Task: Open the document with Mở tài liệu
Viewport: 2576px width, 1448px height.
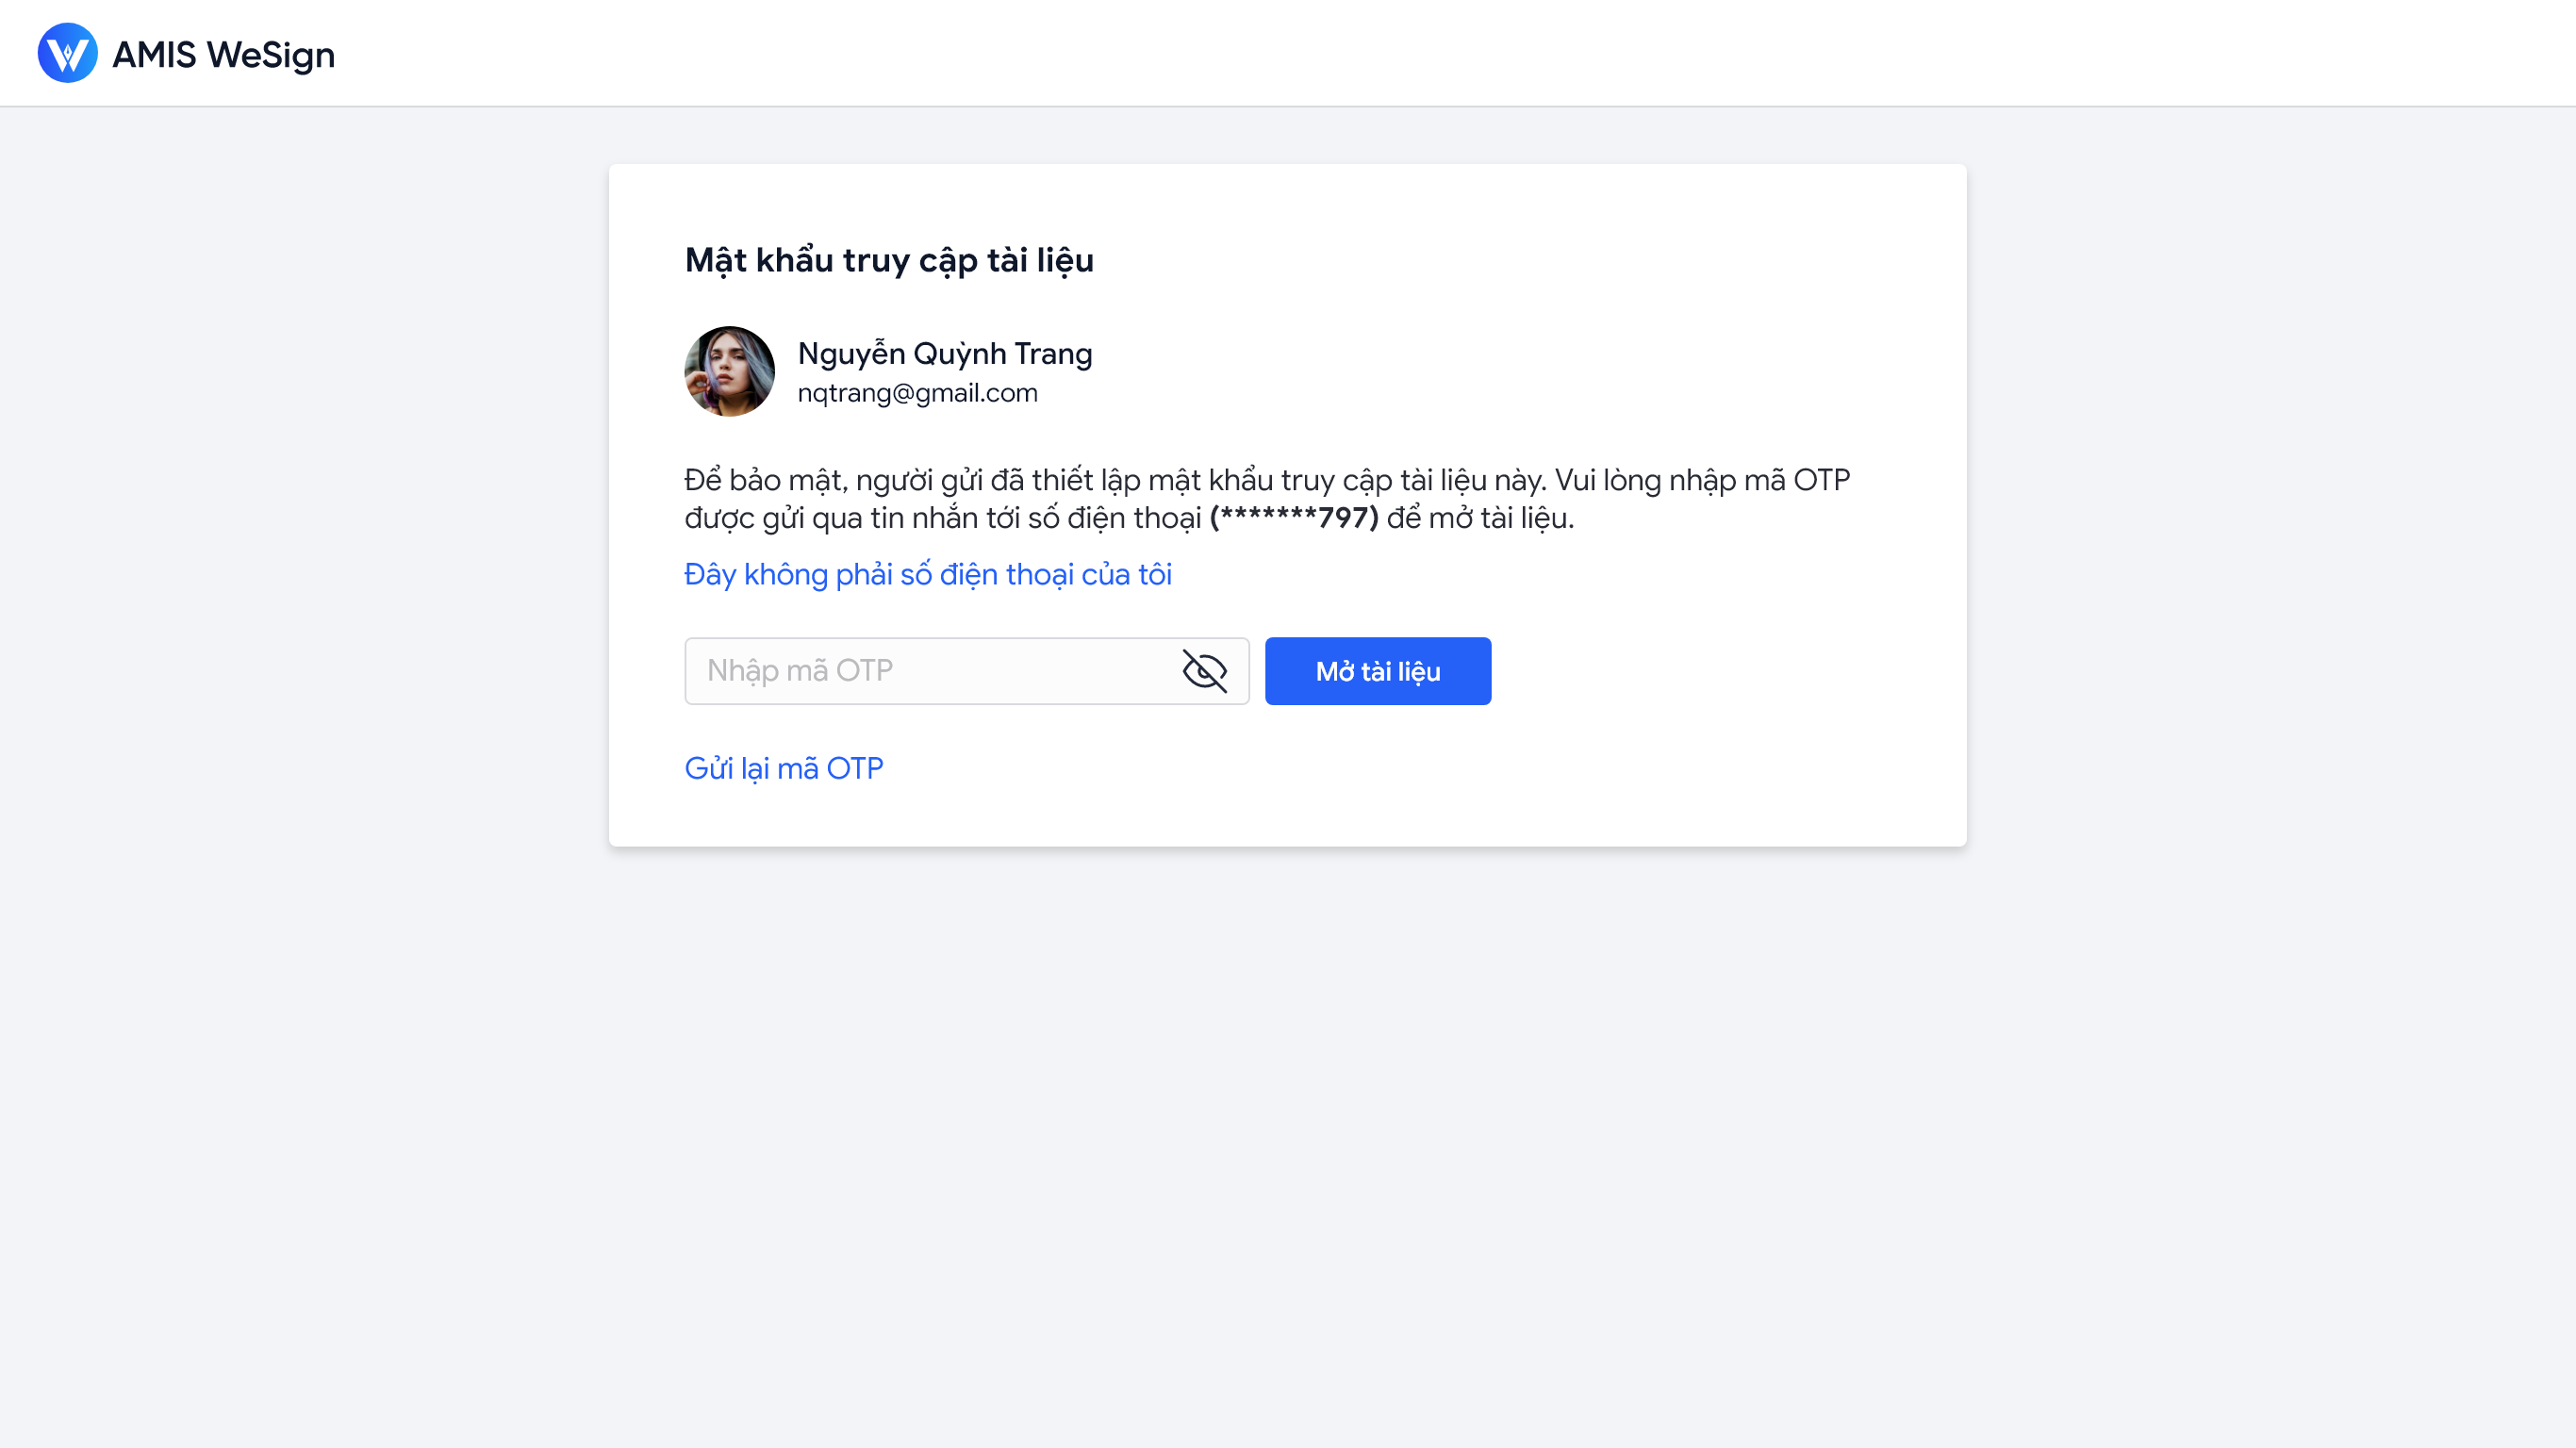Action: coord(1377,671)
